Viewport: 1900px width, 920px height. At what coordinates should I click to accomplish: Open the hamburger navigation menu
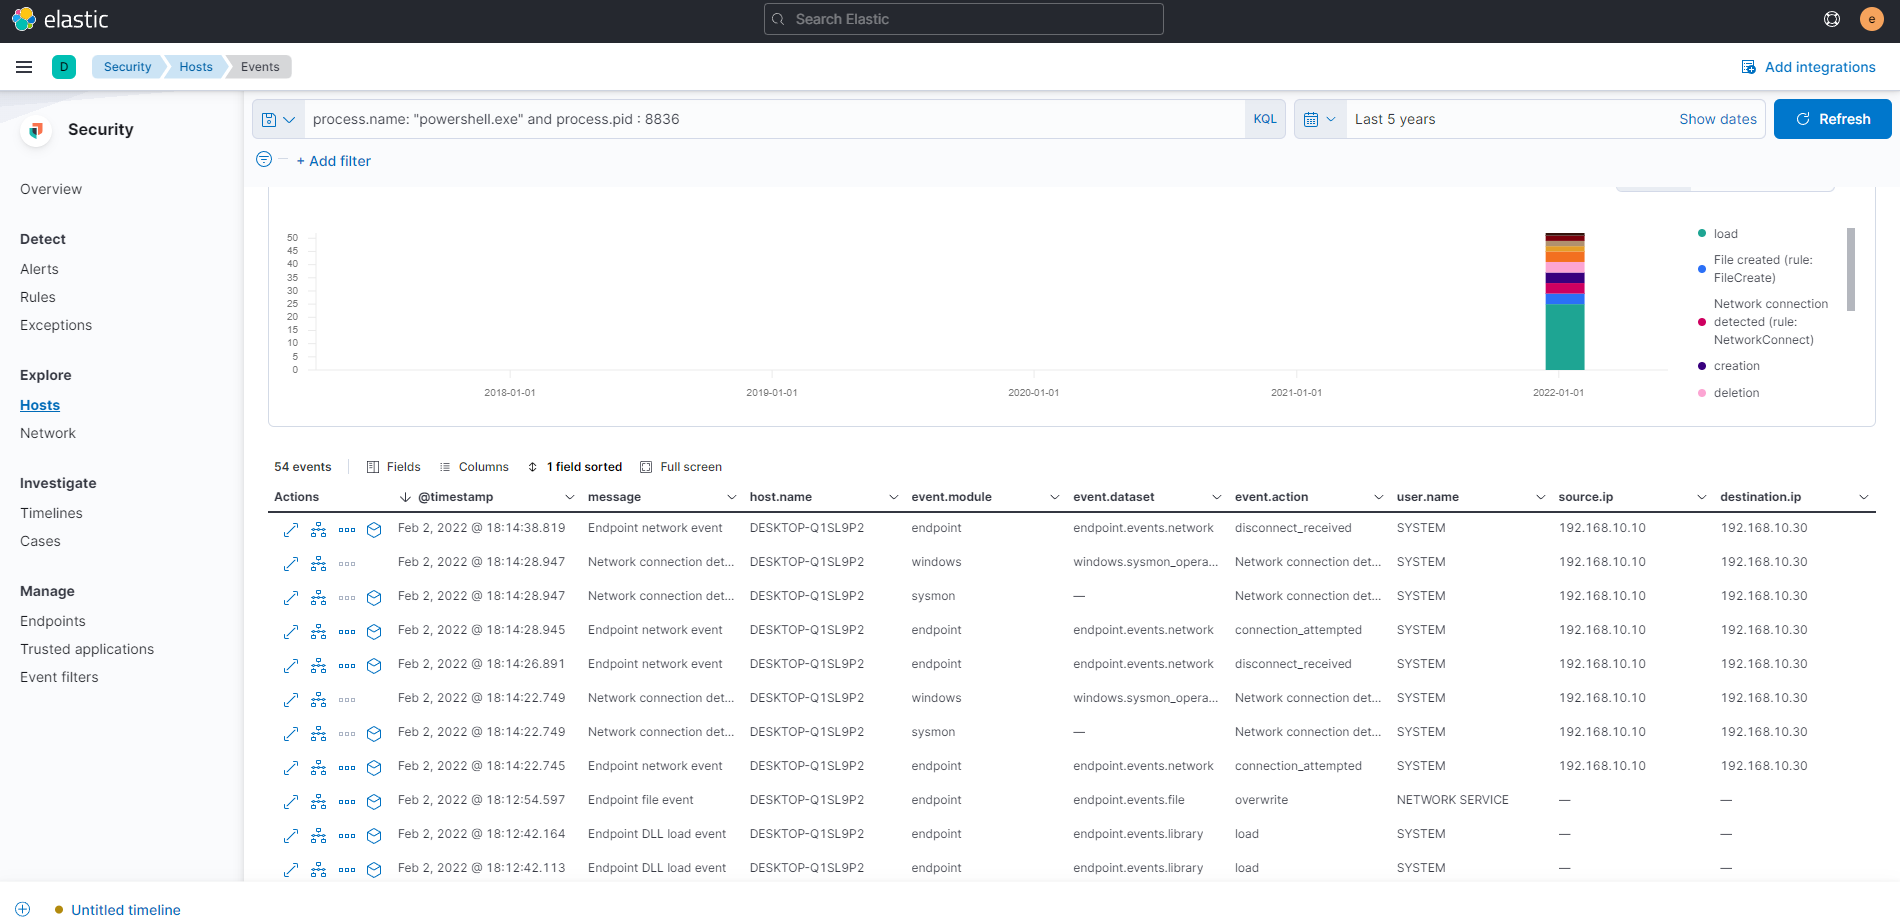[x=24, y=67]
